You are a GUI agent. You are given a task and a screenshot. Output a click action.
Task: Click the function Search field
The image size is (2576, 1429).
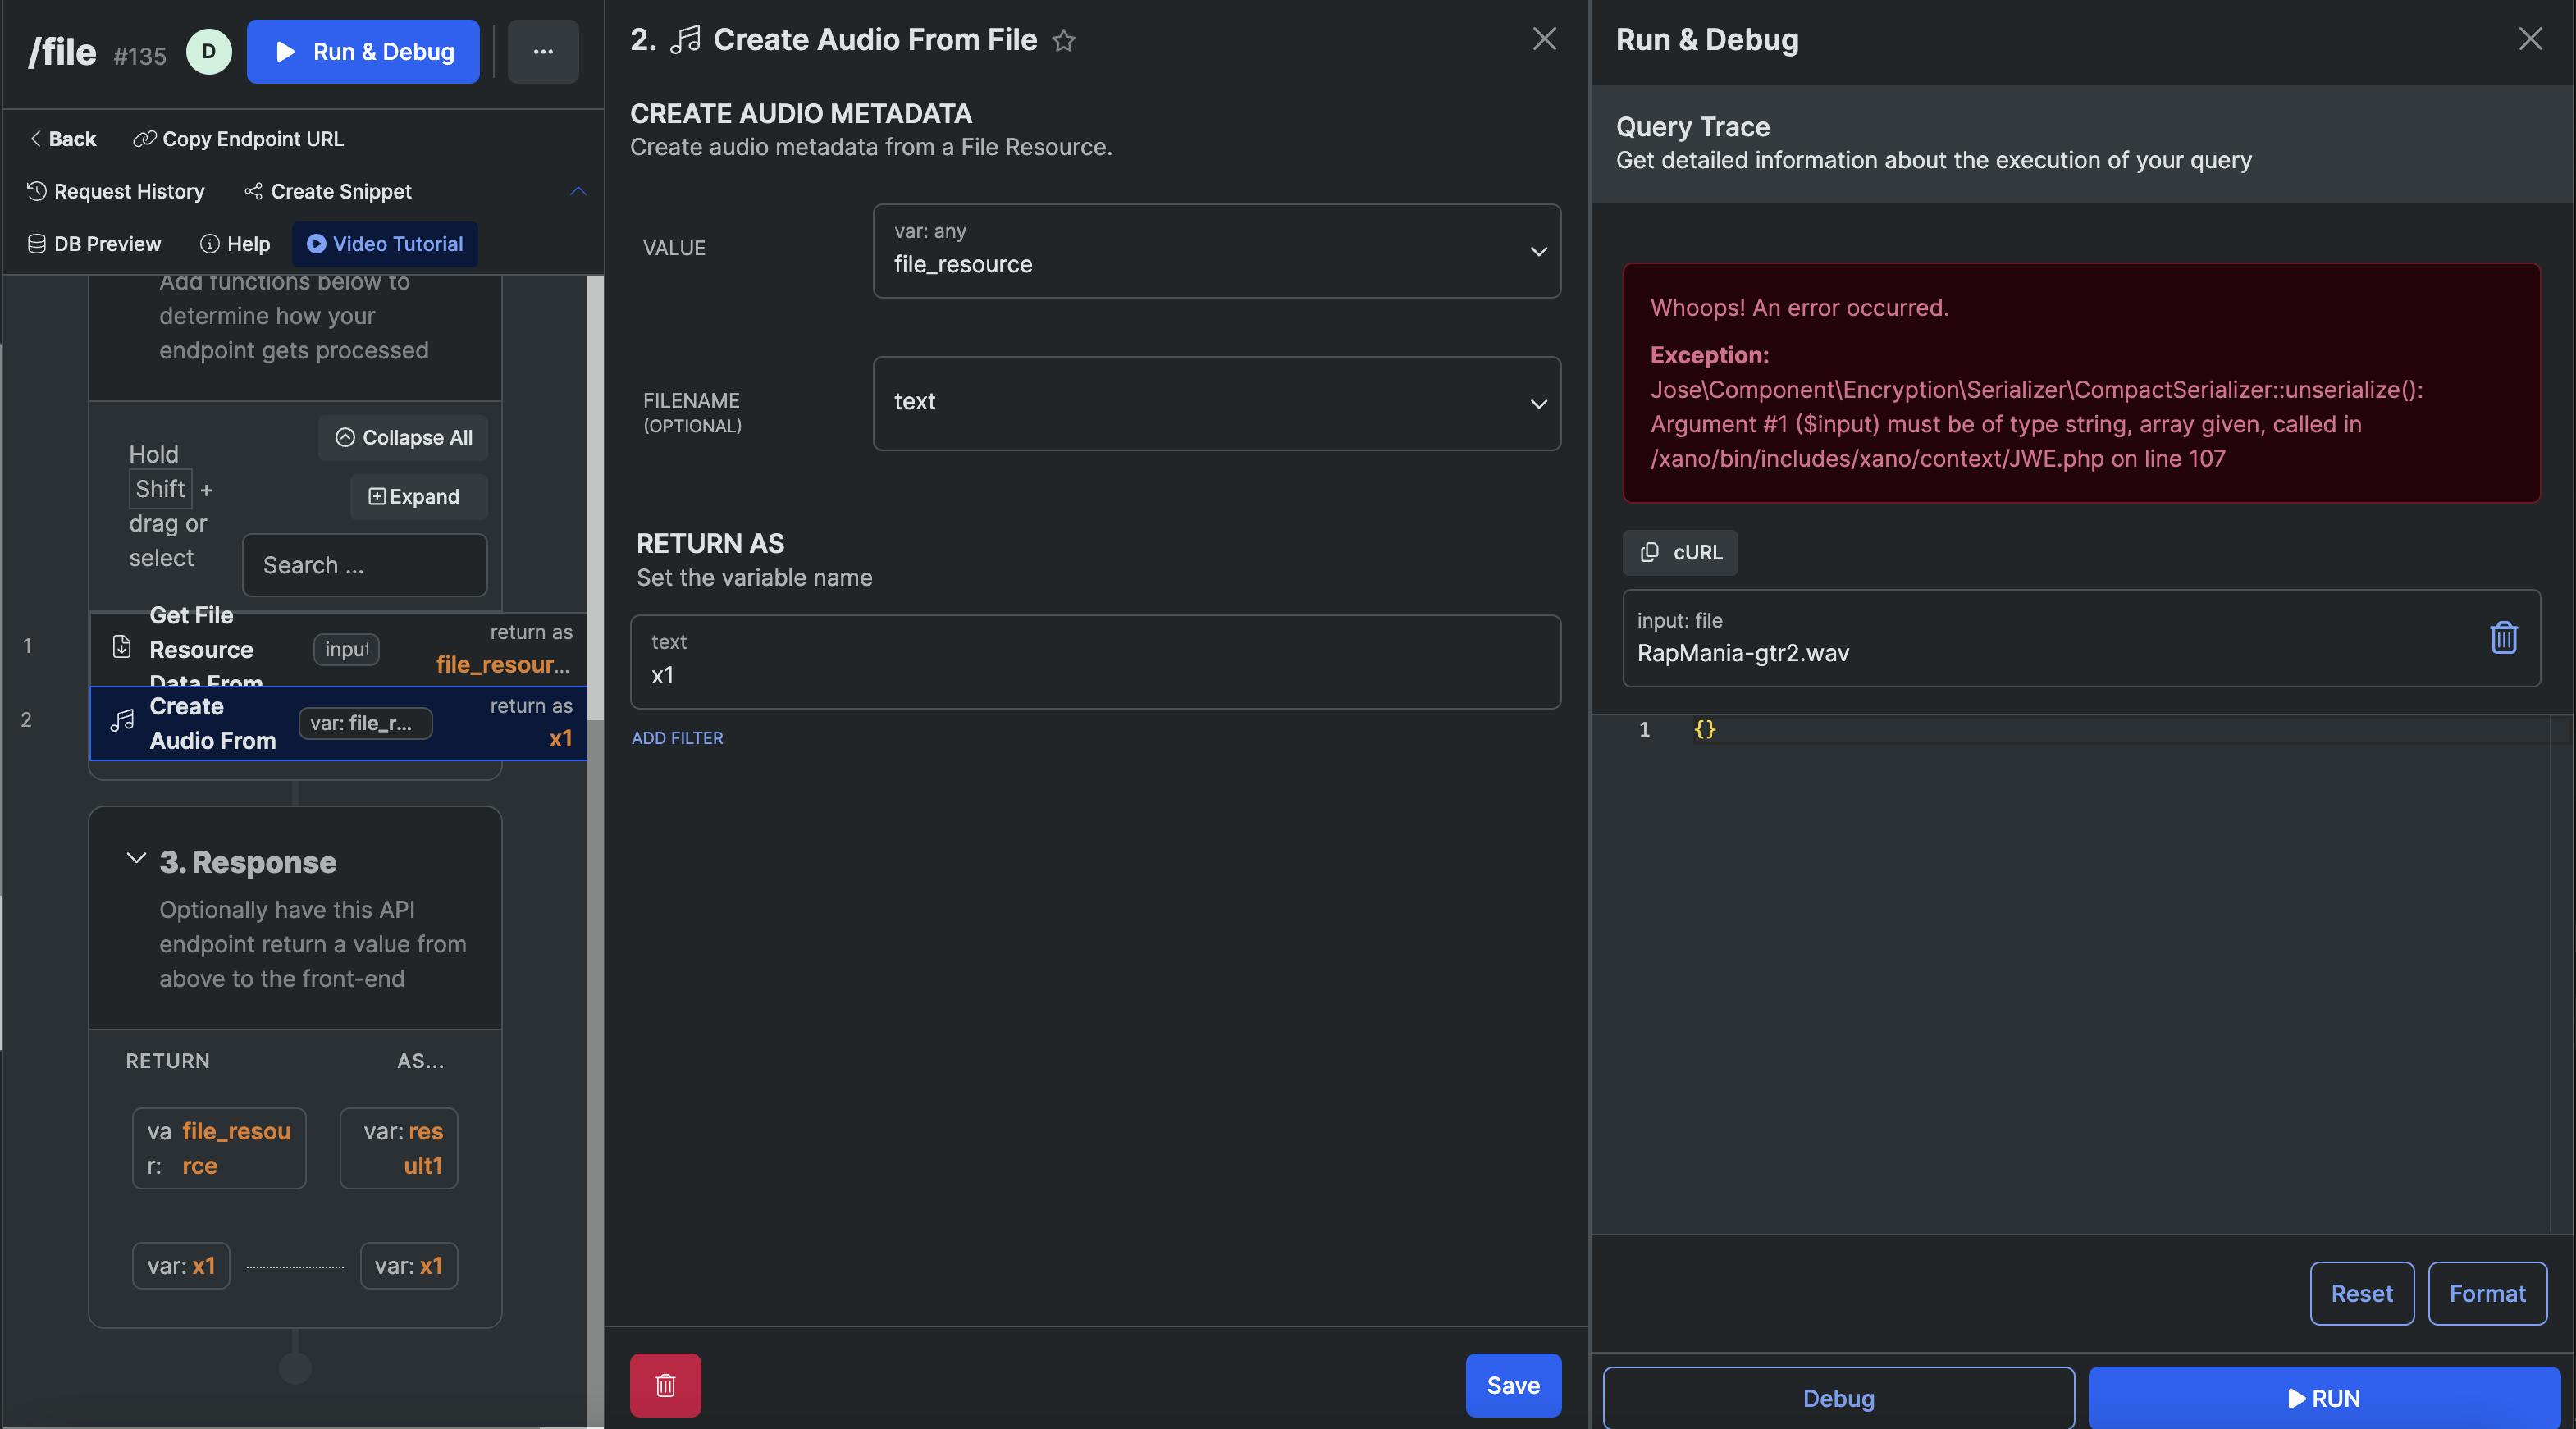coord(364,565)
